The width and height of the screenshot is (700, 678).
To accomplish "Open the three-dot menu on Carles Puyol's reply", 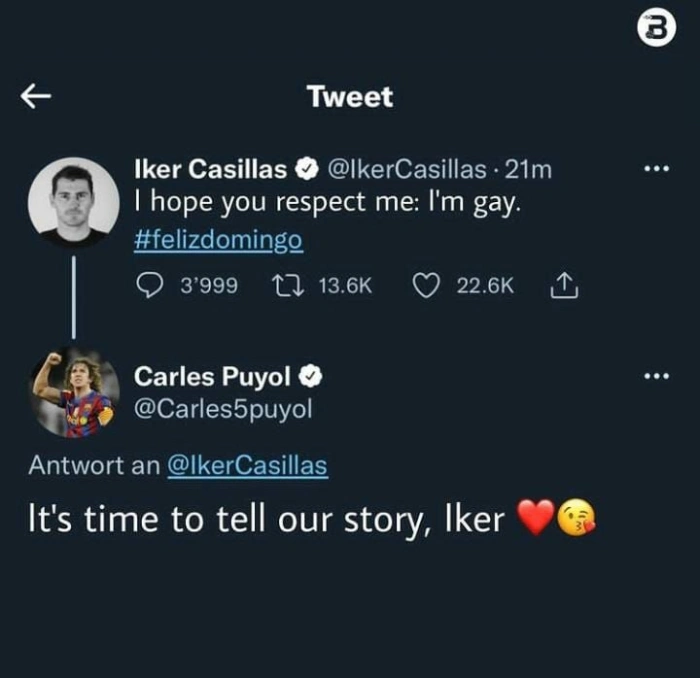I will click(655, 377).
